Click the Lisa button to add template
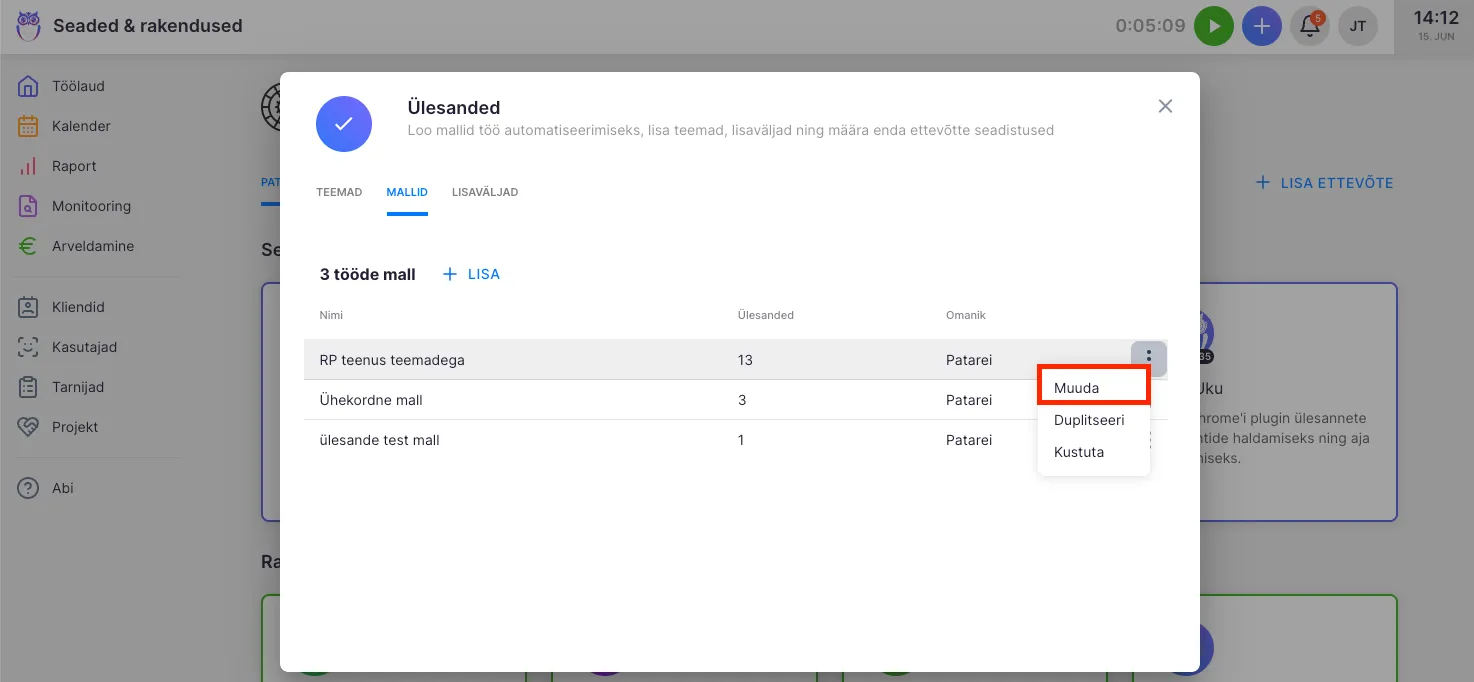This screenshot has height=682, width=1474. [x=472, y=274]
